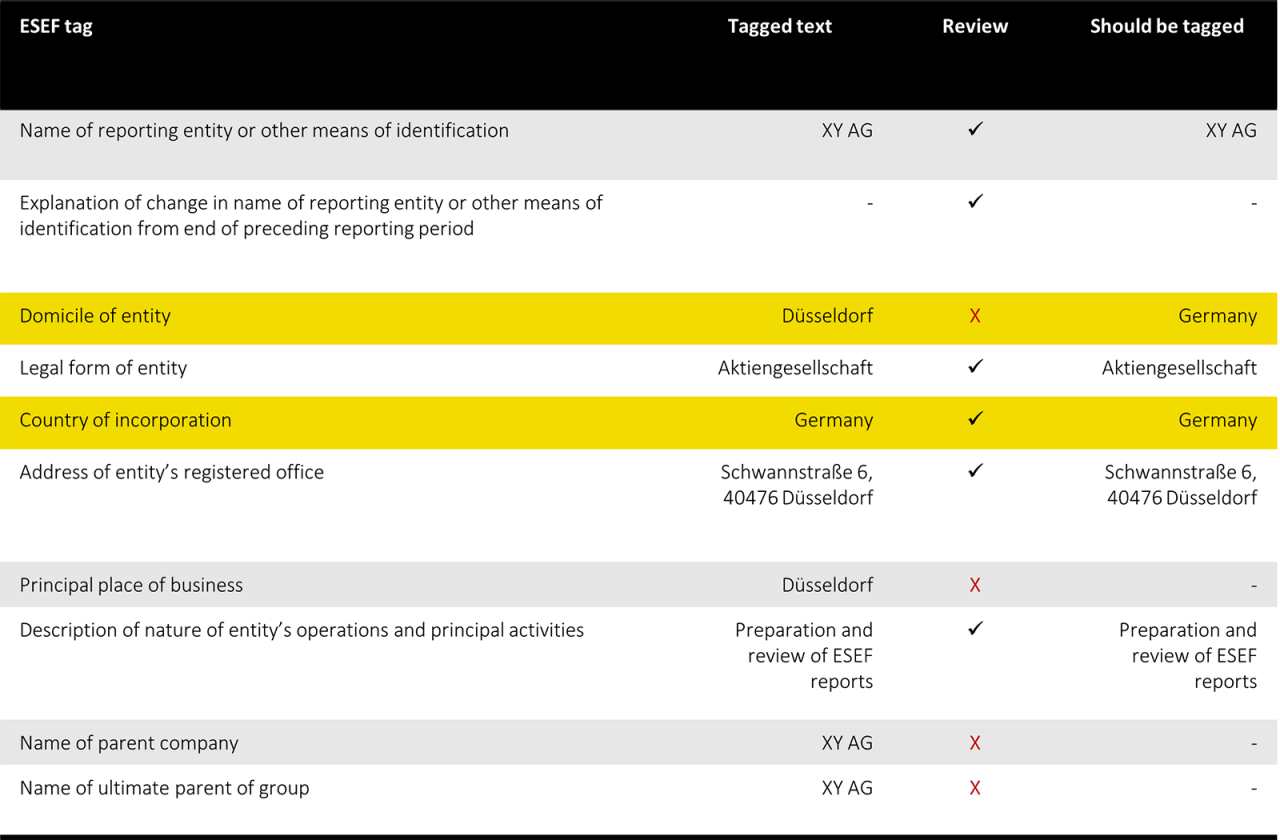Click the 'ESEF tag' column header
Viewport: 1280px width, 840px height.
(56, 27)
